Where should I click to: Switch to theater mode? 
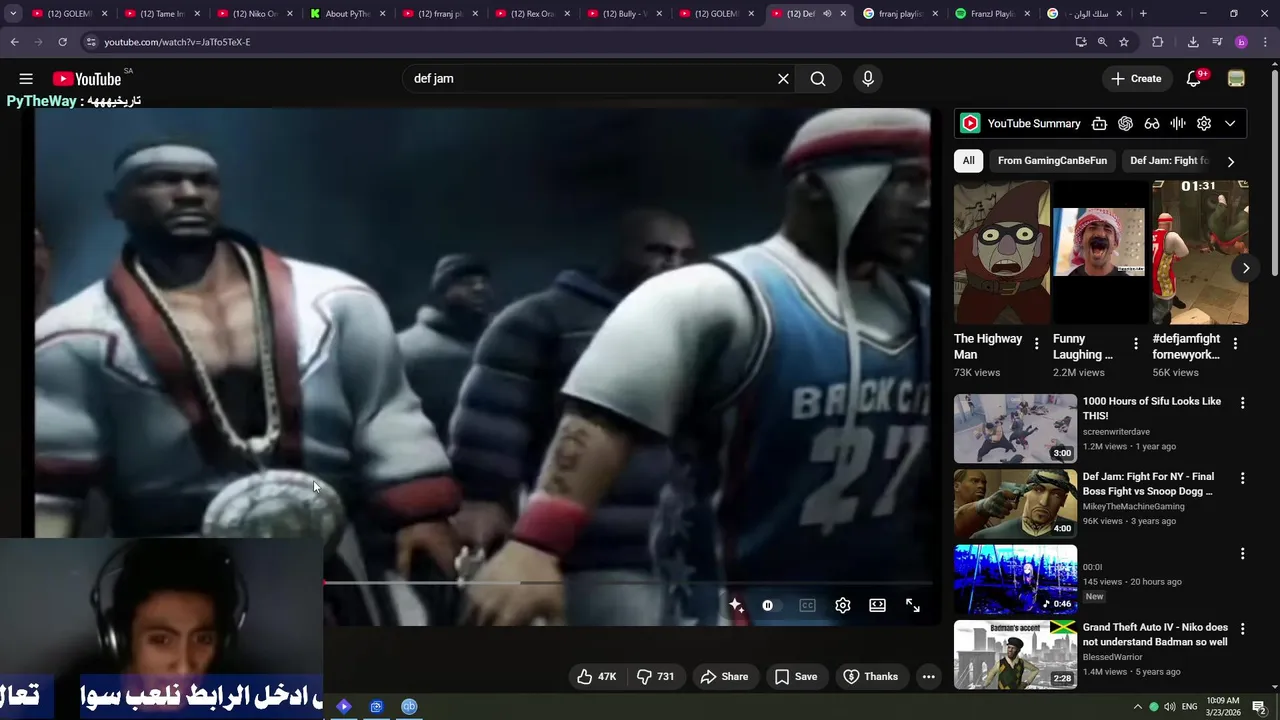[x=877, y=605]
